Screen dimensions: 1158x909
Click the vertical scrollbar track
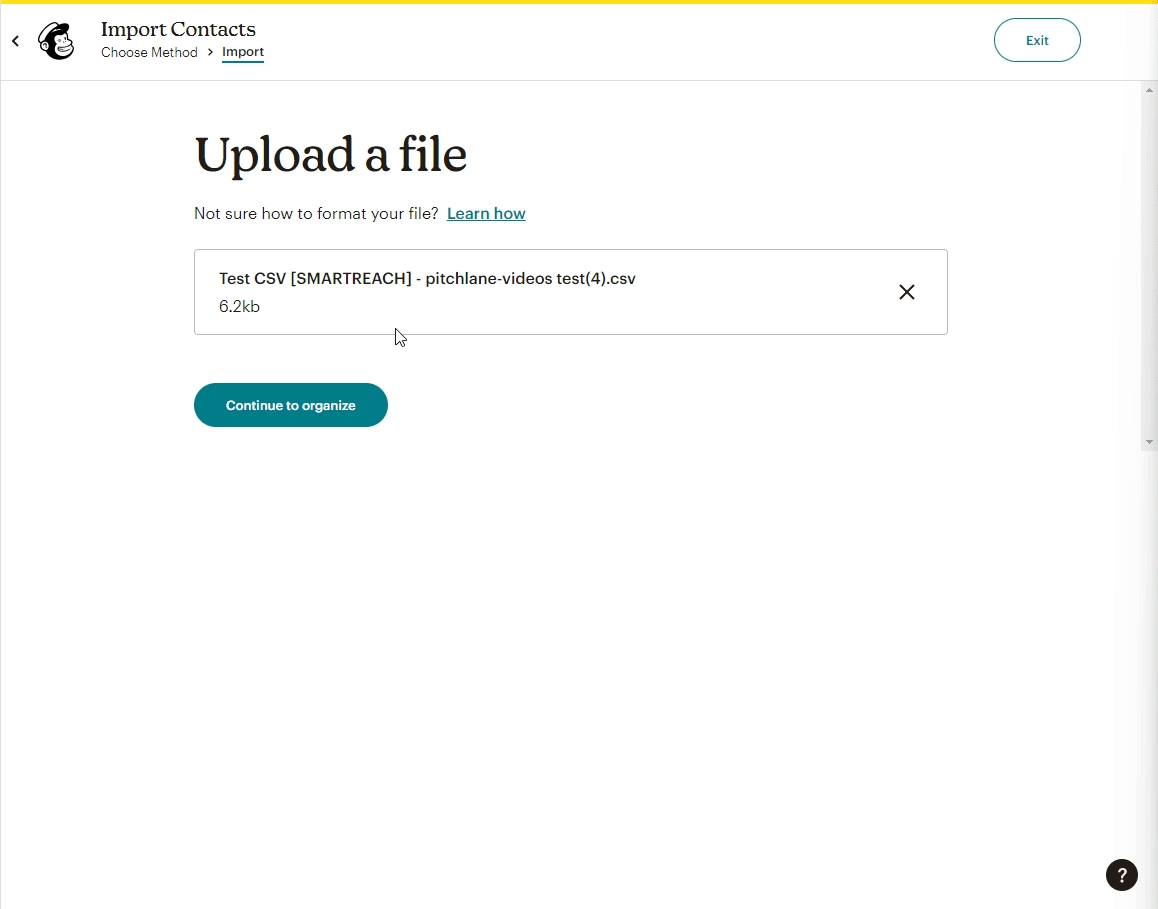tap(1149, 266)
